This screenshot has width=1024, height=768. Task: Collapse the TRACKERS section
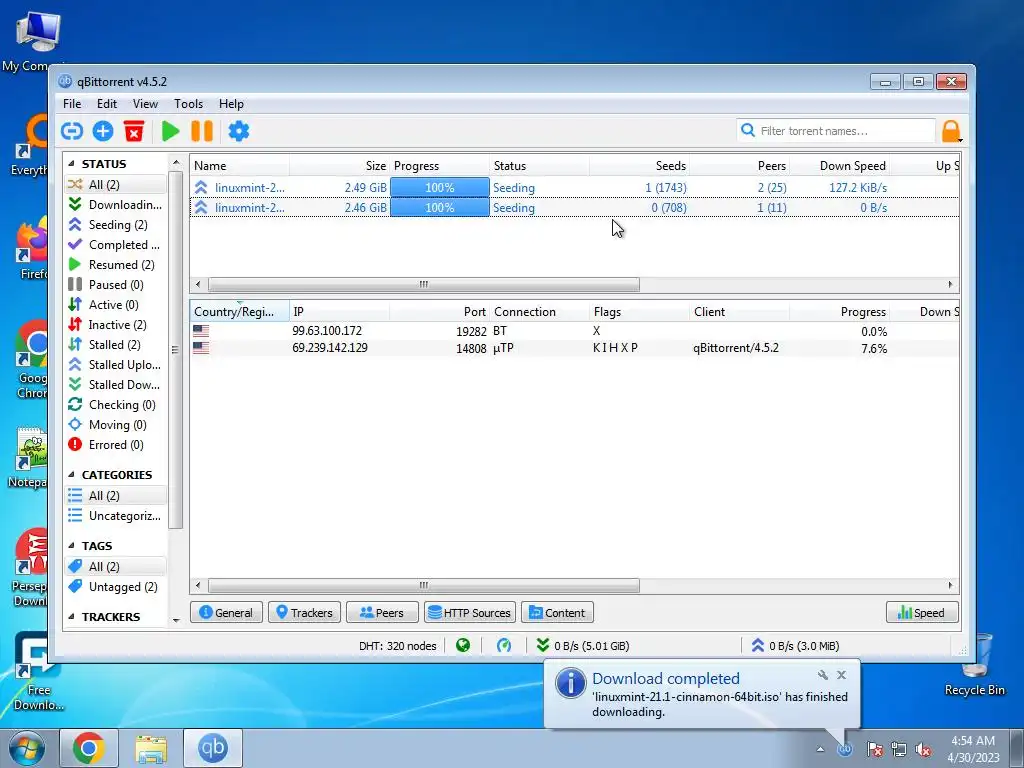click(71, 617)
